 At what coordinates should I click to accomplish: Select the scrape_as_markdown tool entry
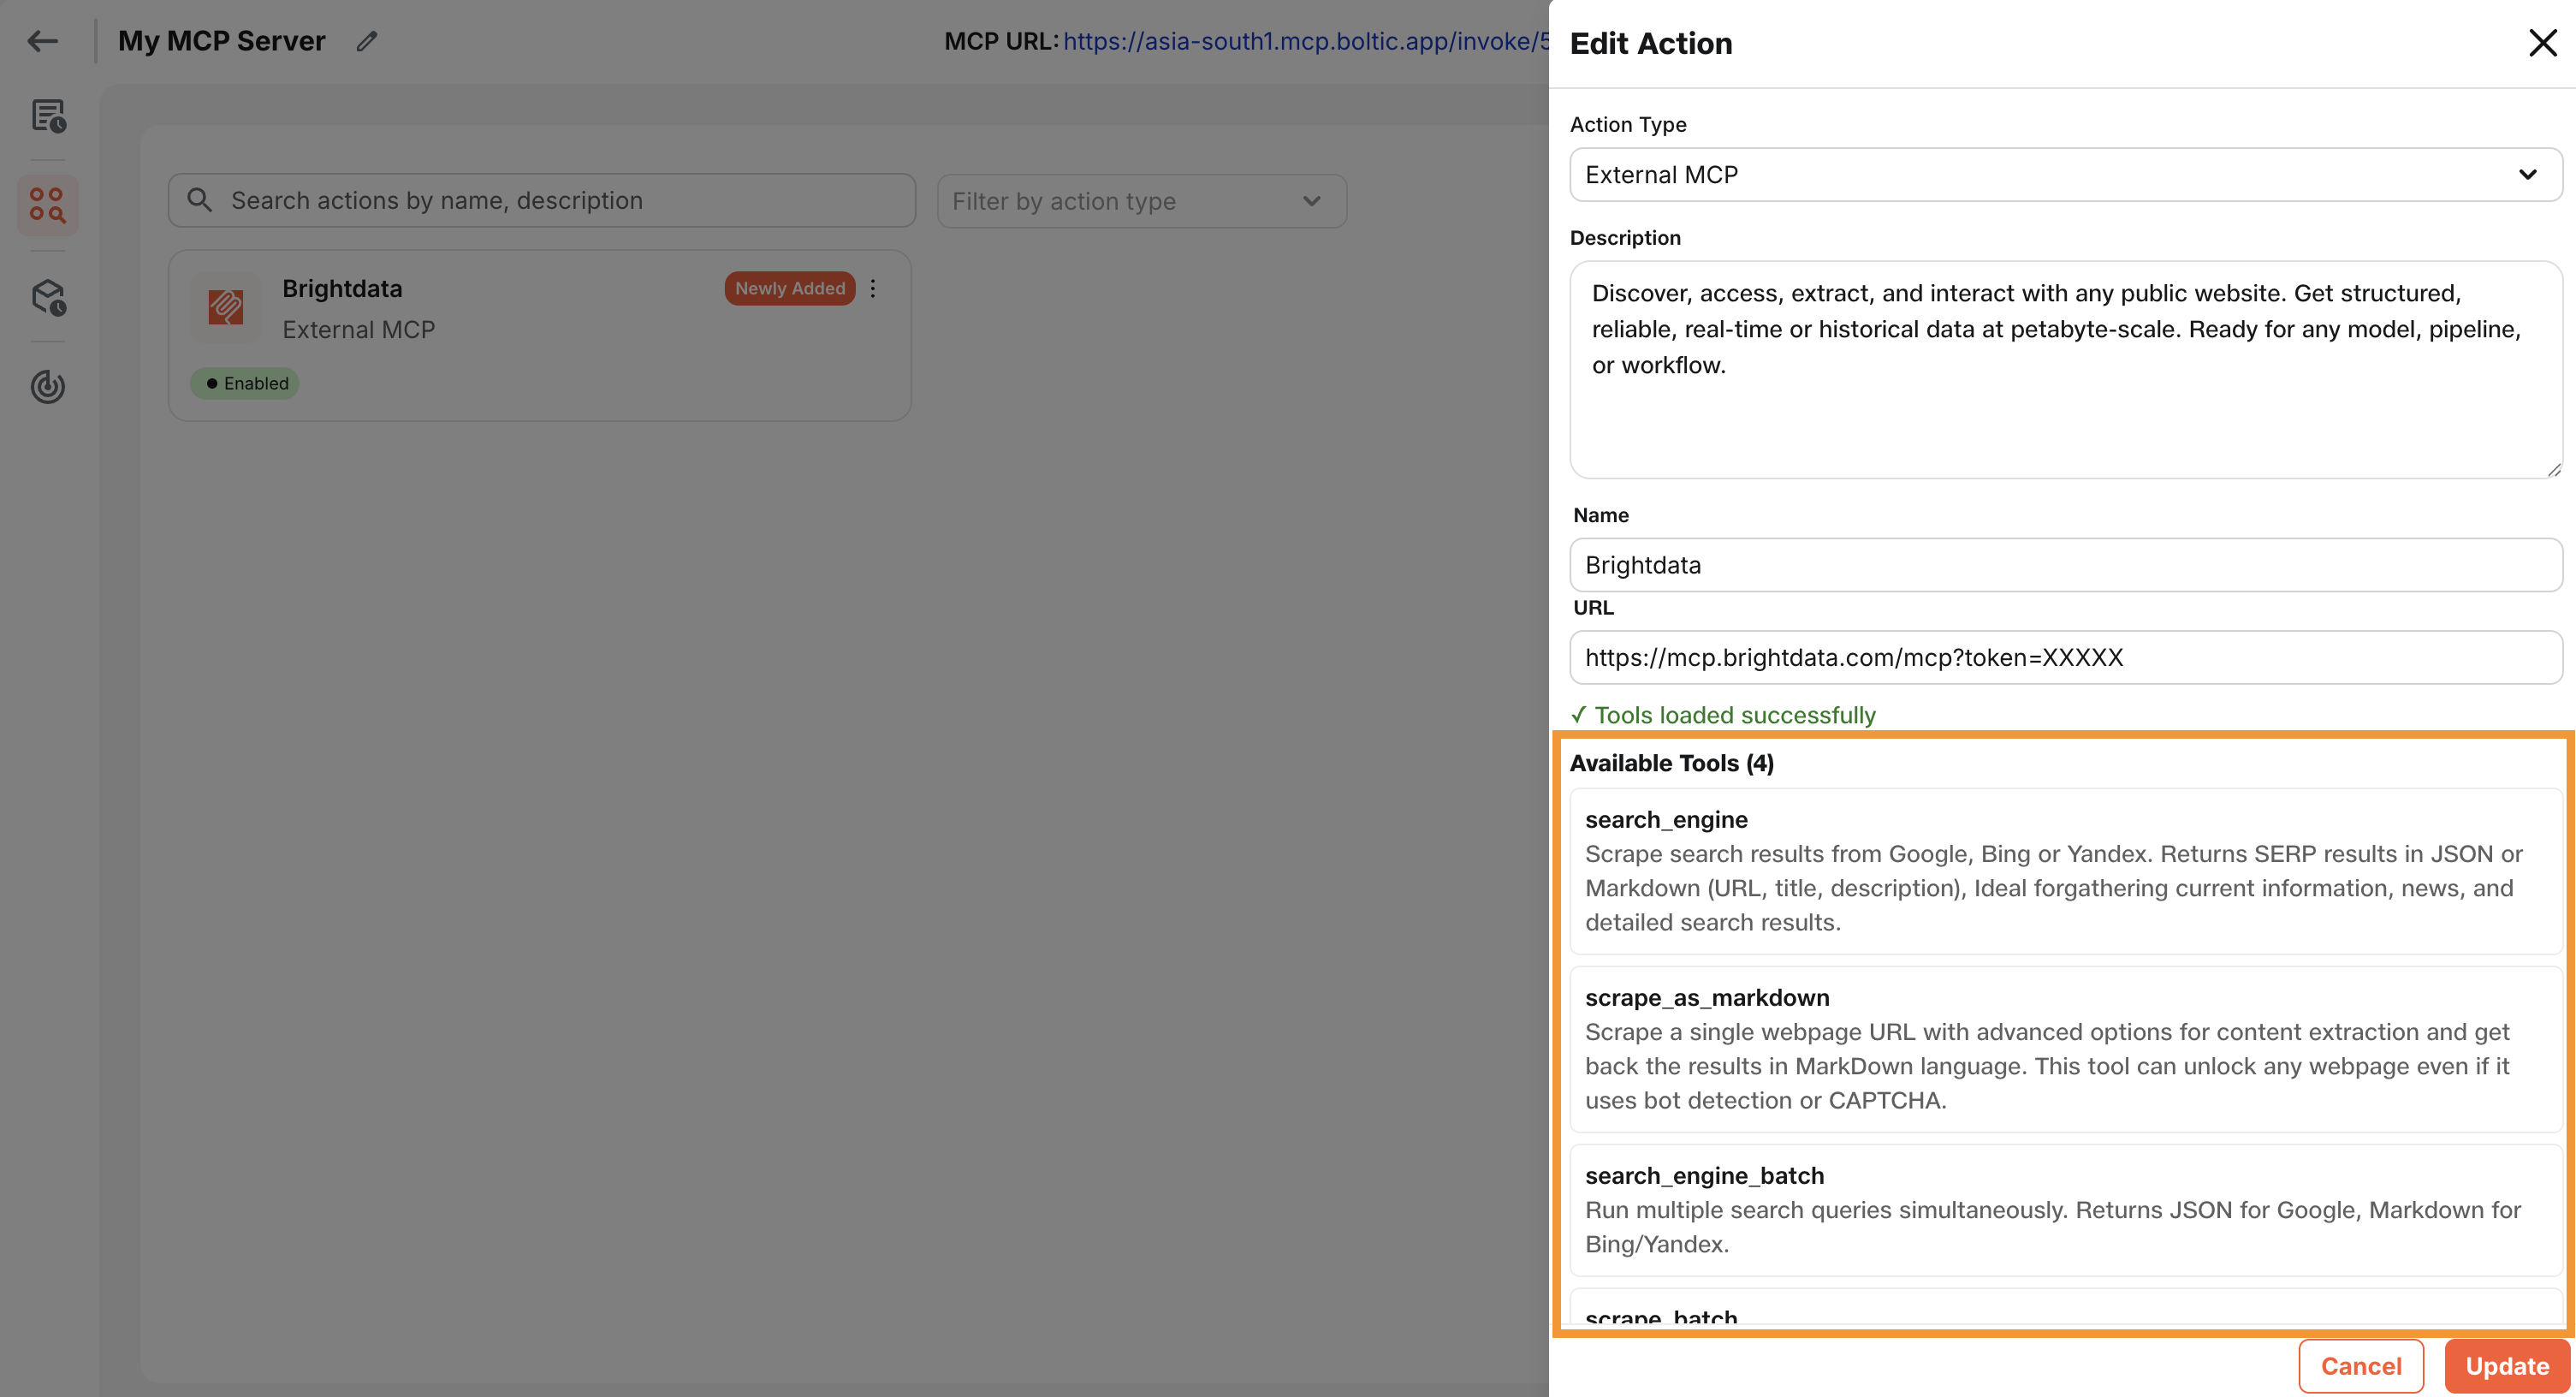click(2064, 1048)
